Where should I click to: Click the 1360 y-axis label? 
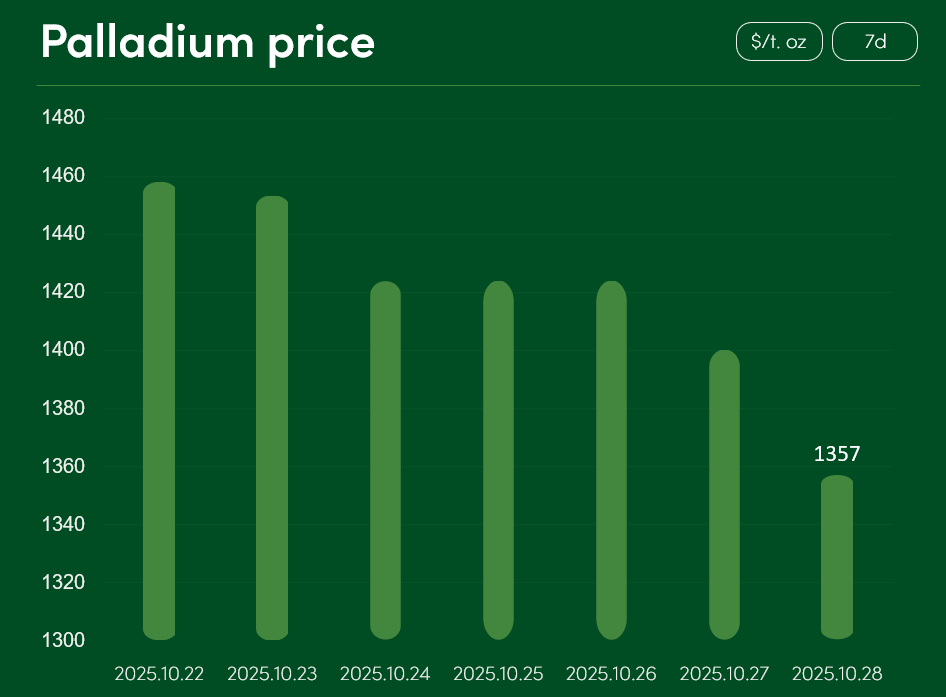(x=63, y=466)
